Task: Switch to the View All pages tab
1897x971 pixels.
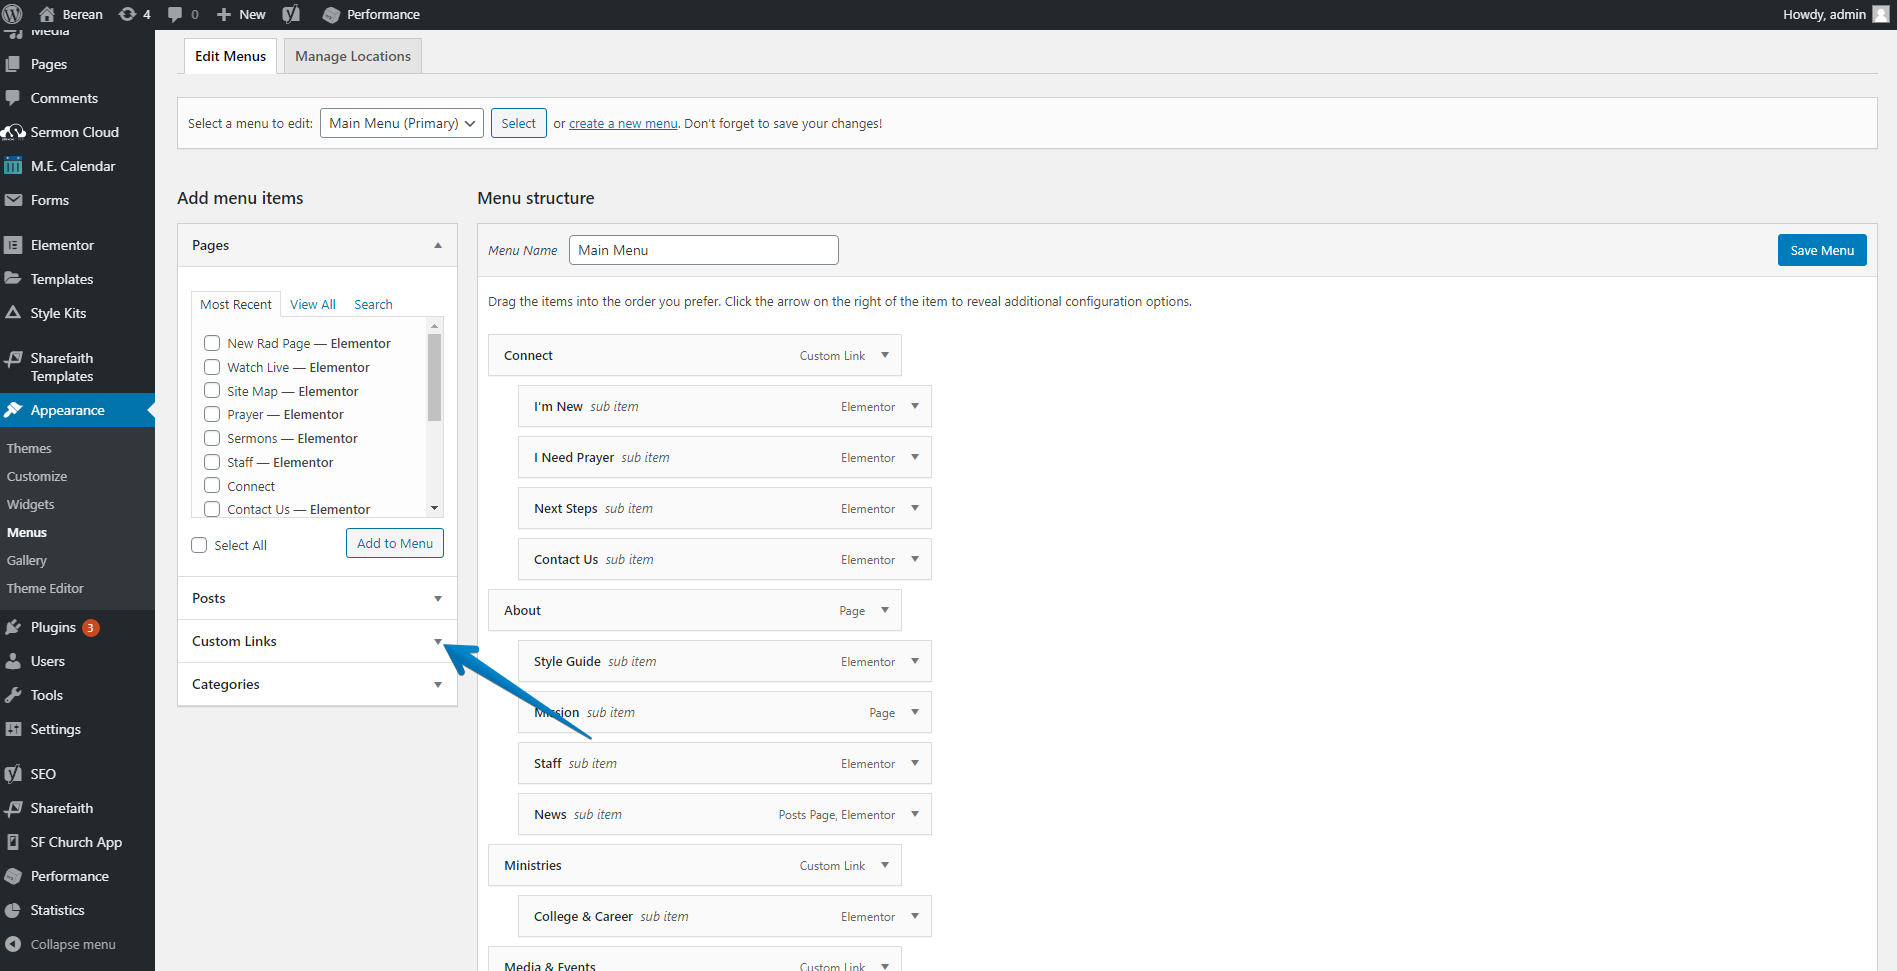Action: click(x=312, y=304)
